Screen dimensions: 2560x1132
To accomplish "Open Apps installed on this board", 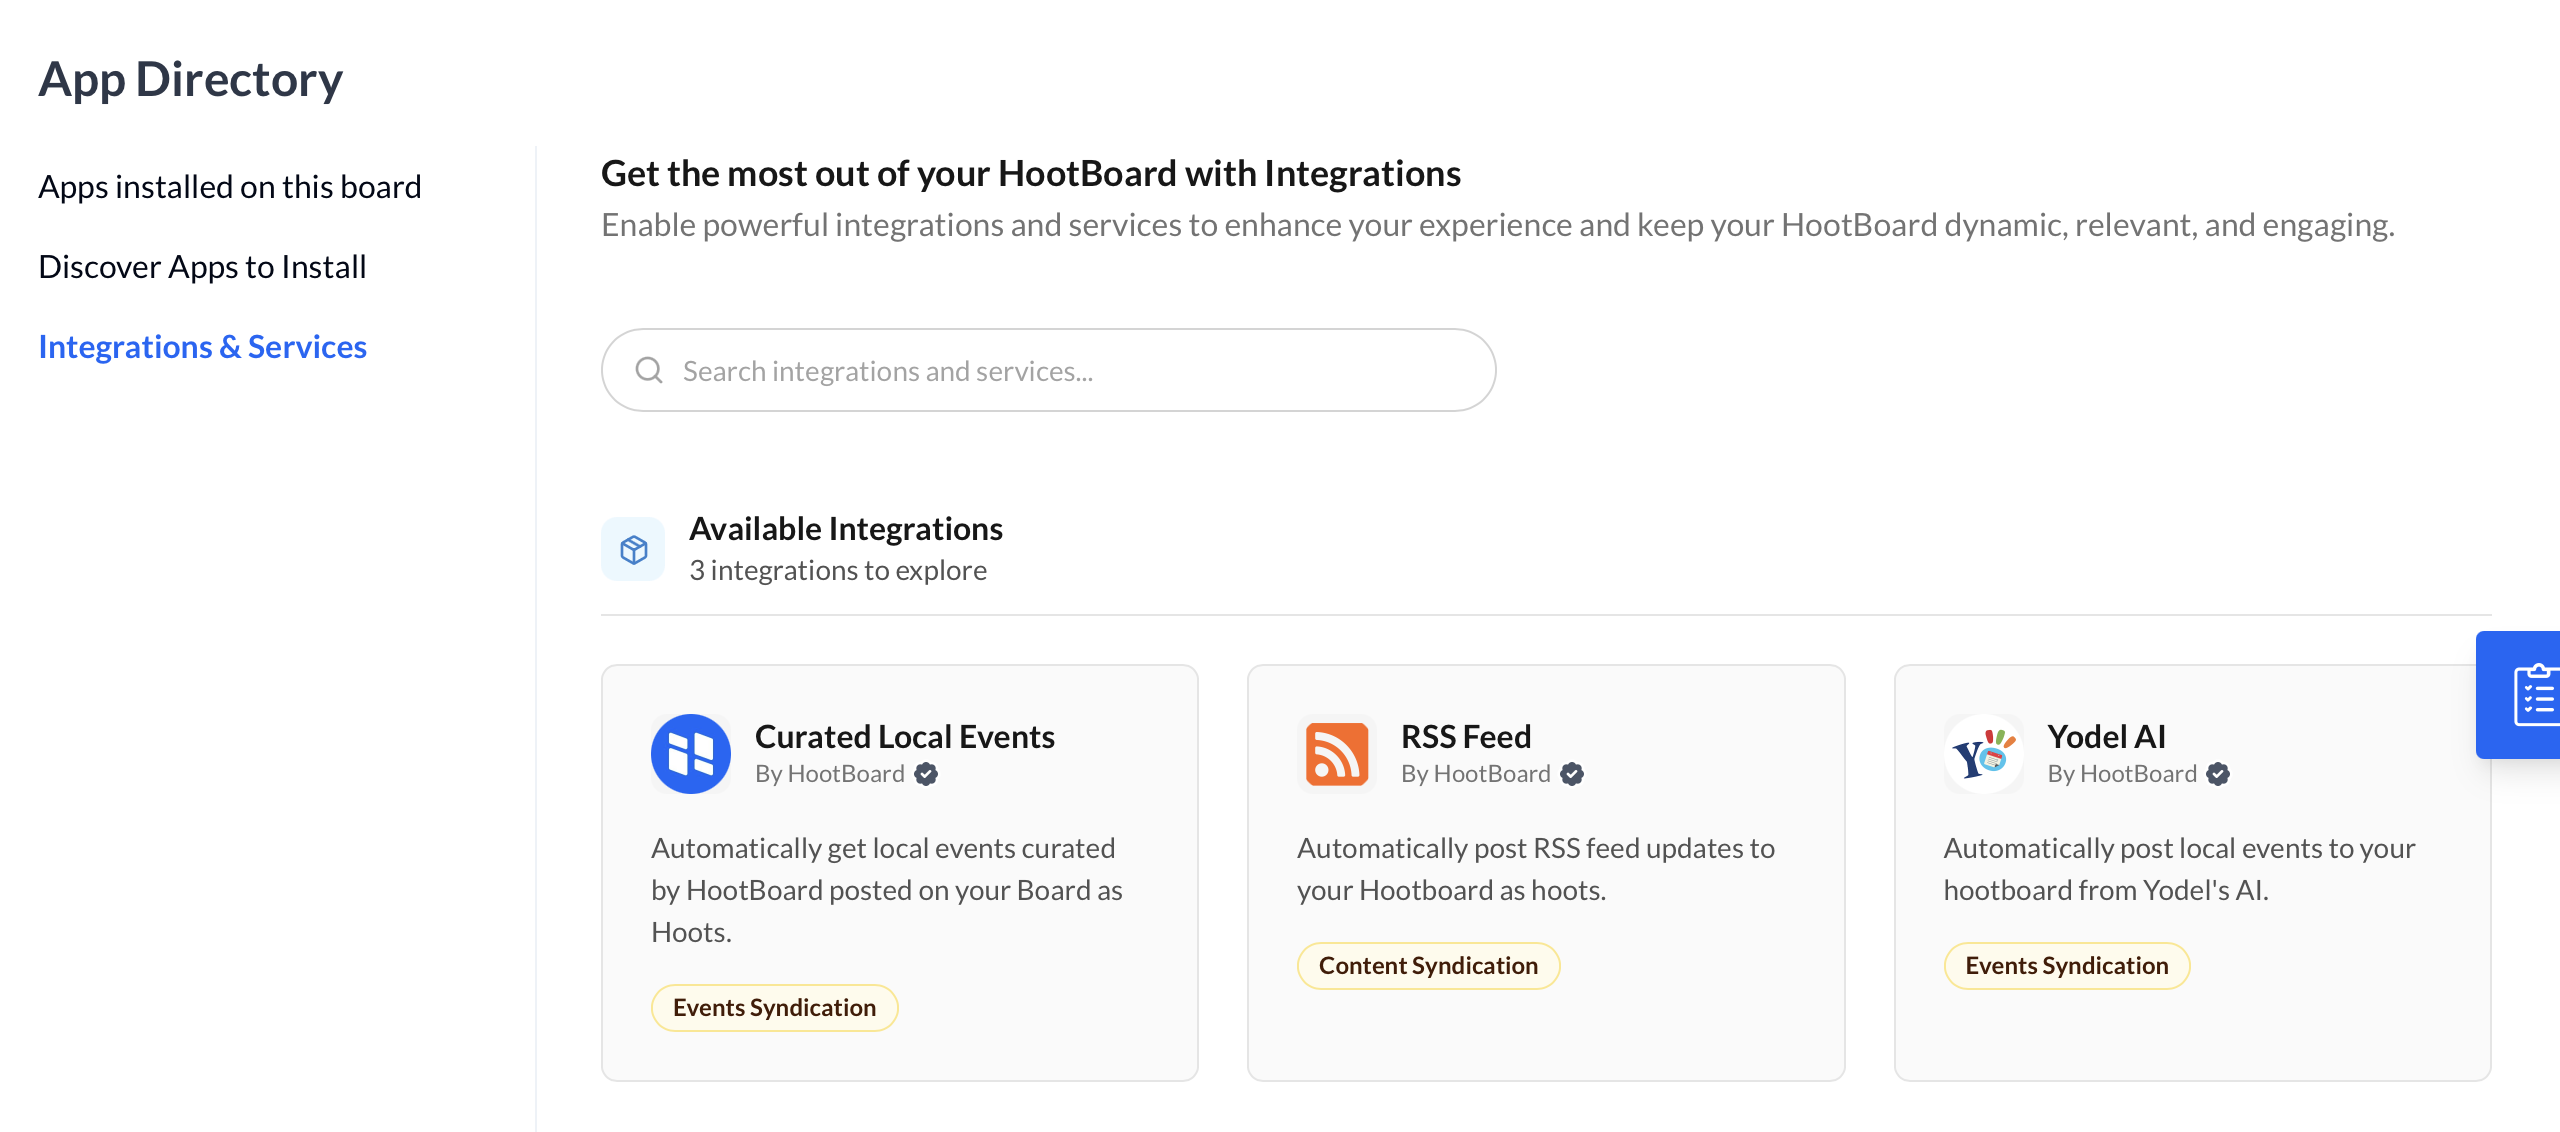I will pyautogui.click(x=229, y=187).
